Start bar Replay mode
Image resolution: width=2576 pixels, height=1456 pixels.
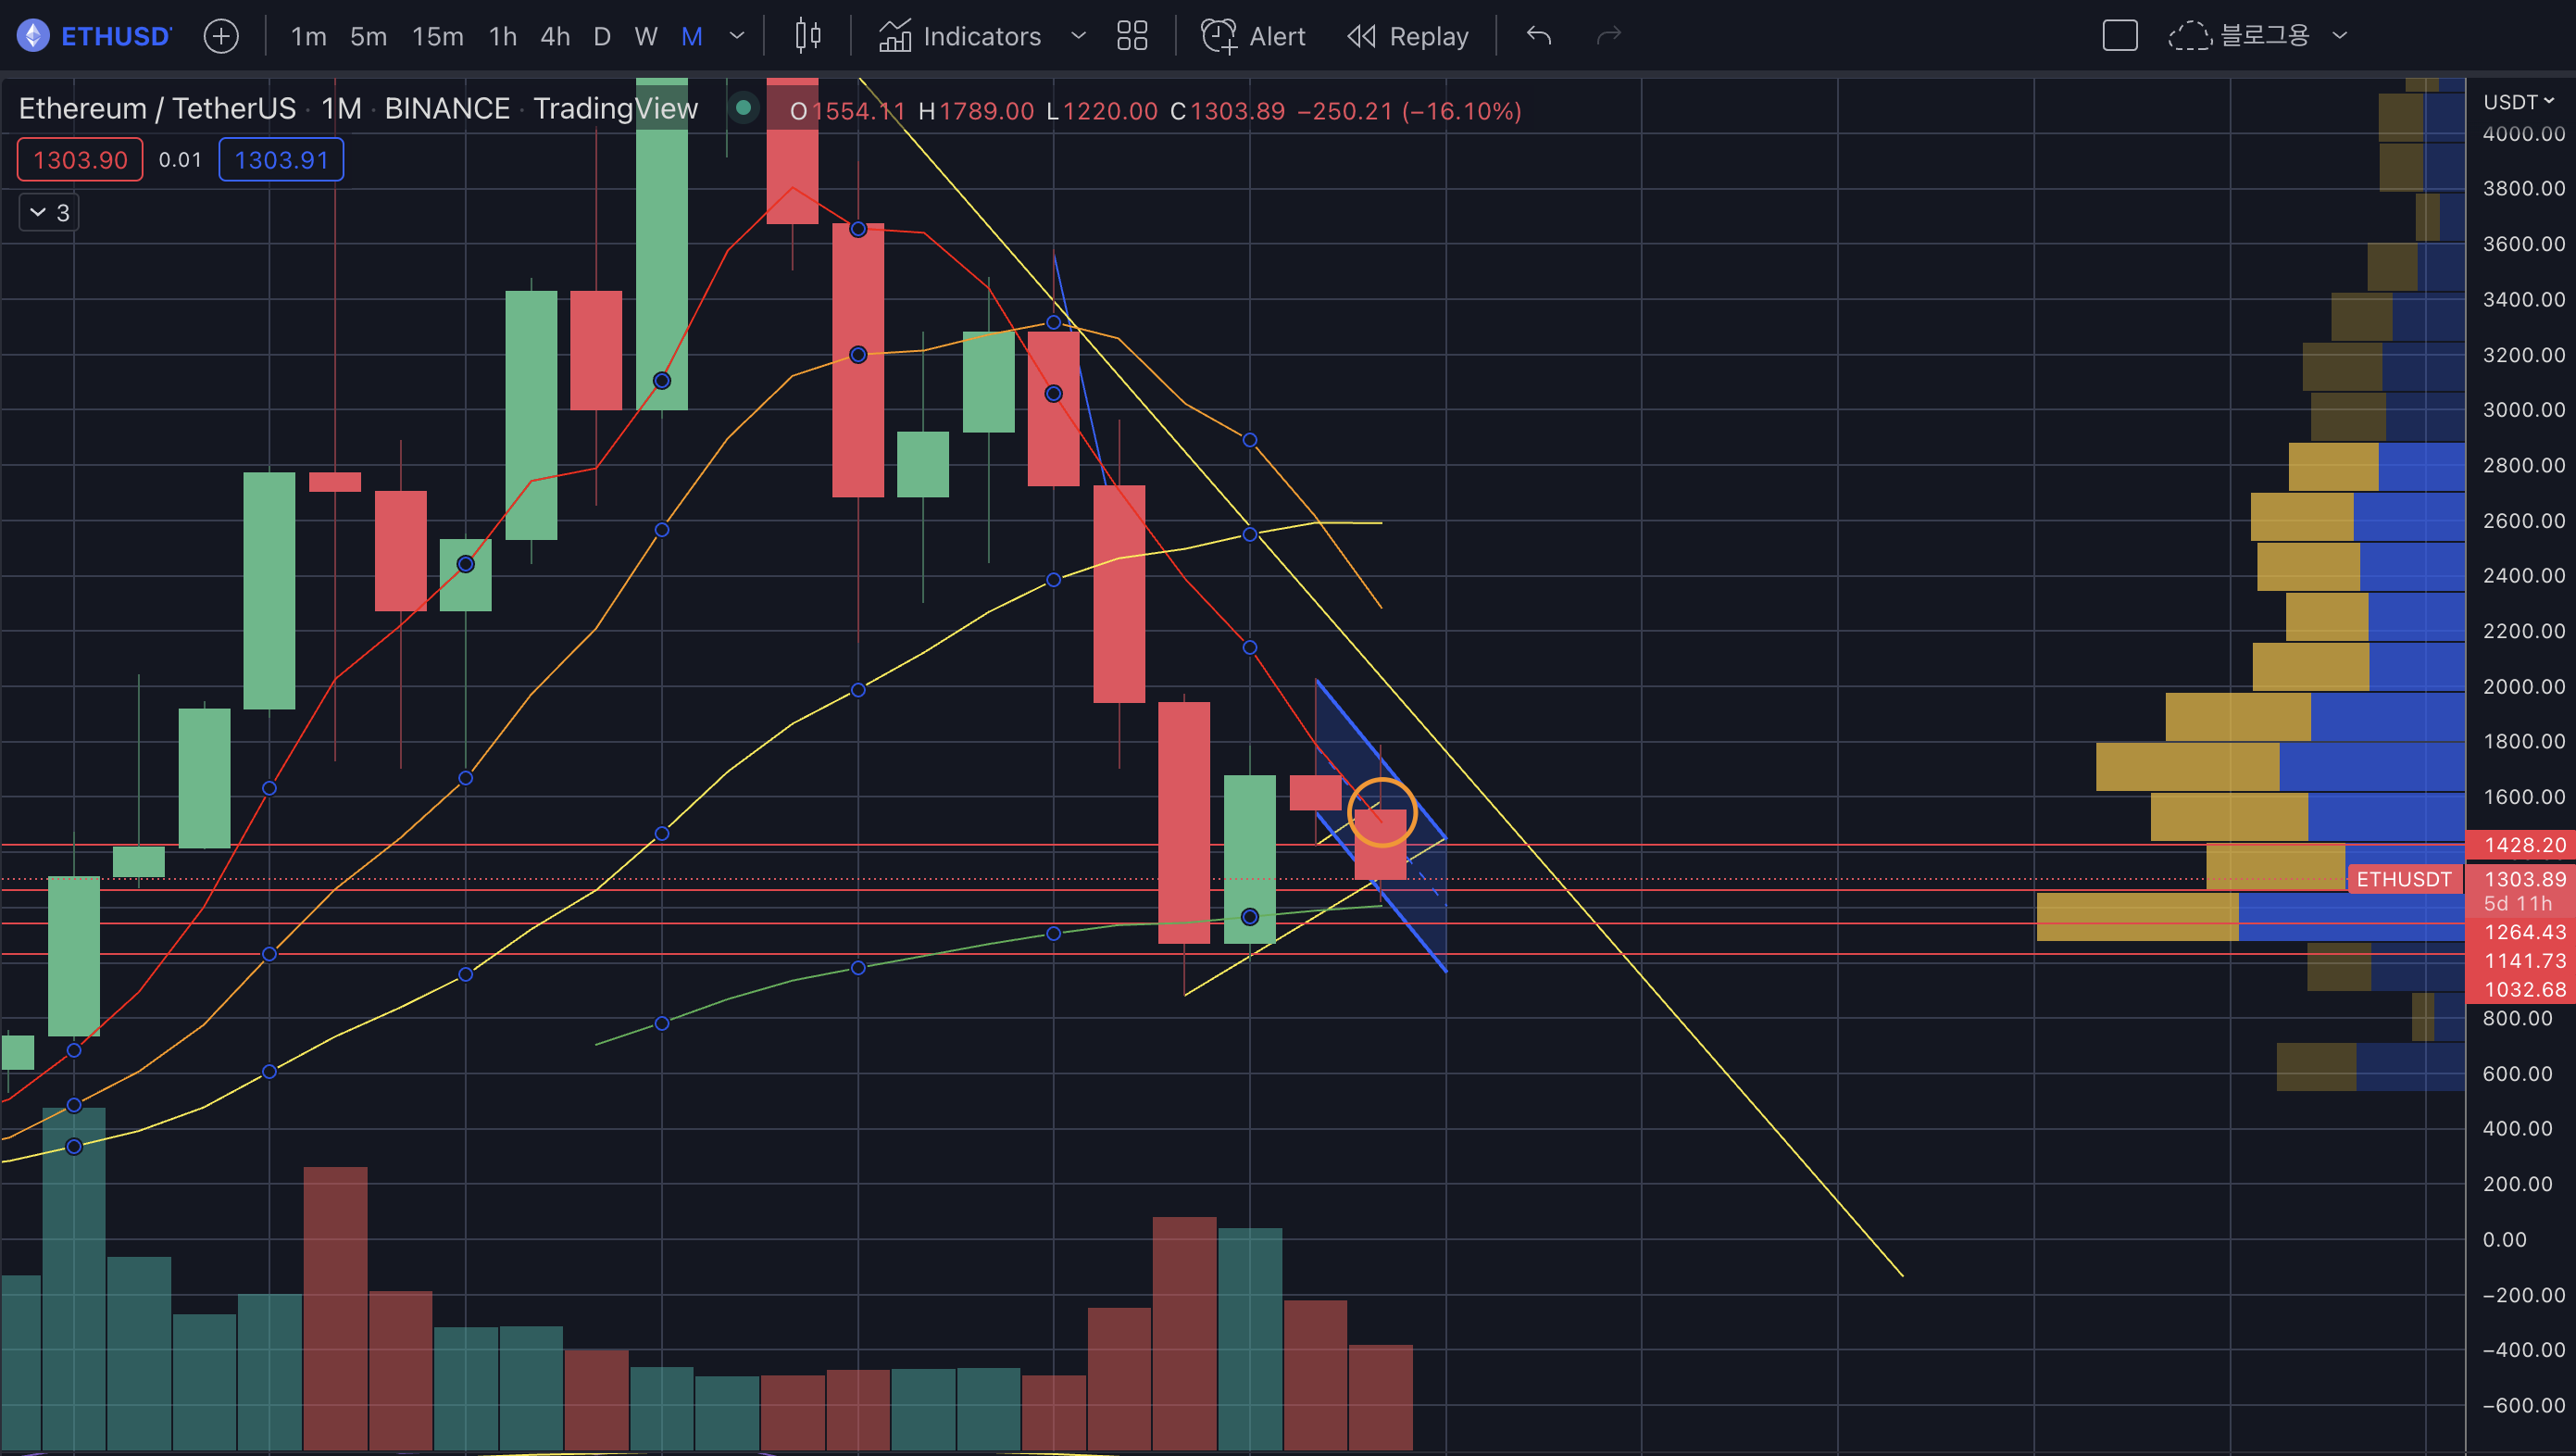click(x=1408, y=37)
